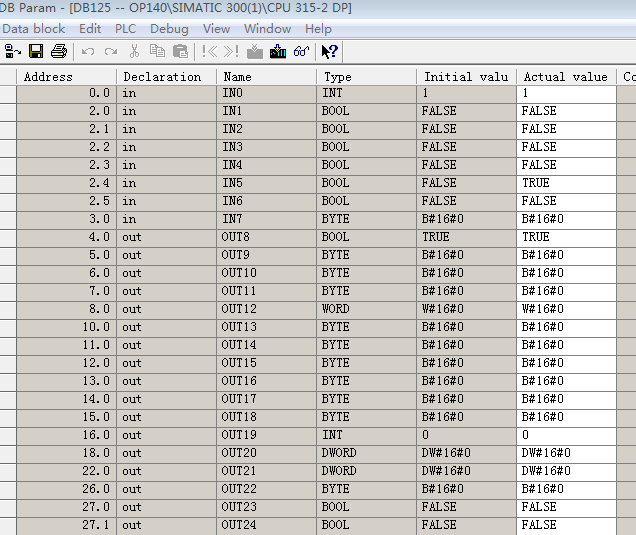
Task: Click actual value cell of IN6
Action: (x=567, y=201)
